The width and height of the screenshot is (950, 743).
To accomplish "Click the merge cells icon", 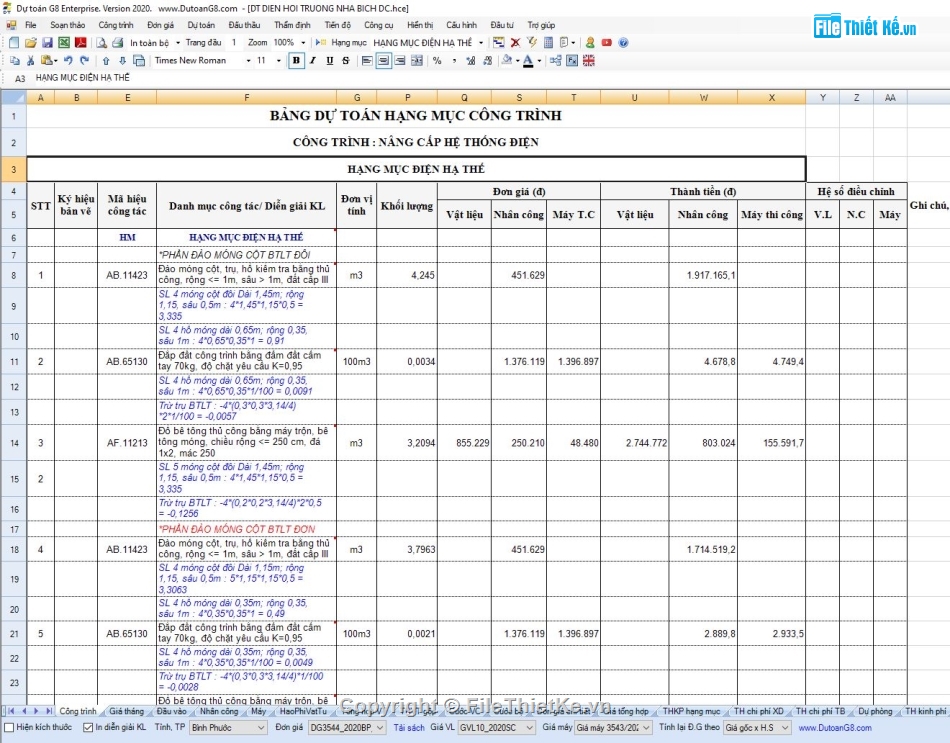I will (x=417, y=61).
